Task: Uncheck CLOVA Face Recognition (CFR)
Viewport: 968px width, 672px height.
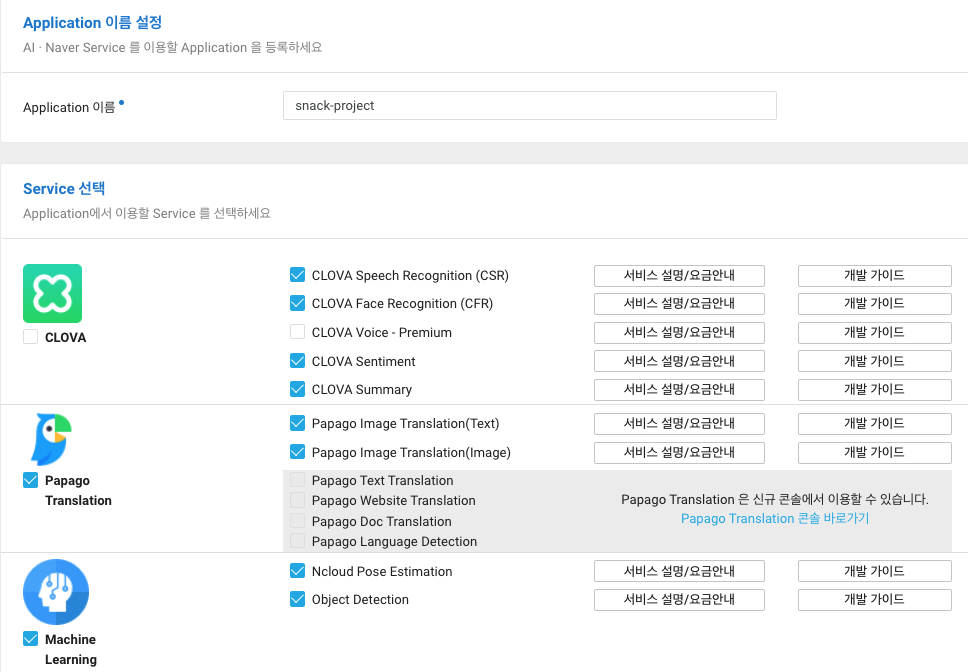Action: pos(298,303)
